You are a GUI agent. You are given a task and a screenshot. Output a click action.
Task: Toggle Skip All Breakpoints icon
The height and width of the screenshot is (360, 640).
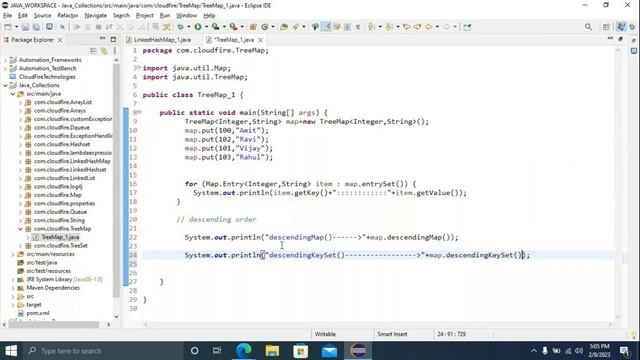[x=62, y=27]
